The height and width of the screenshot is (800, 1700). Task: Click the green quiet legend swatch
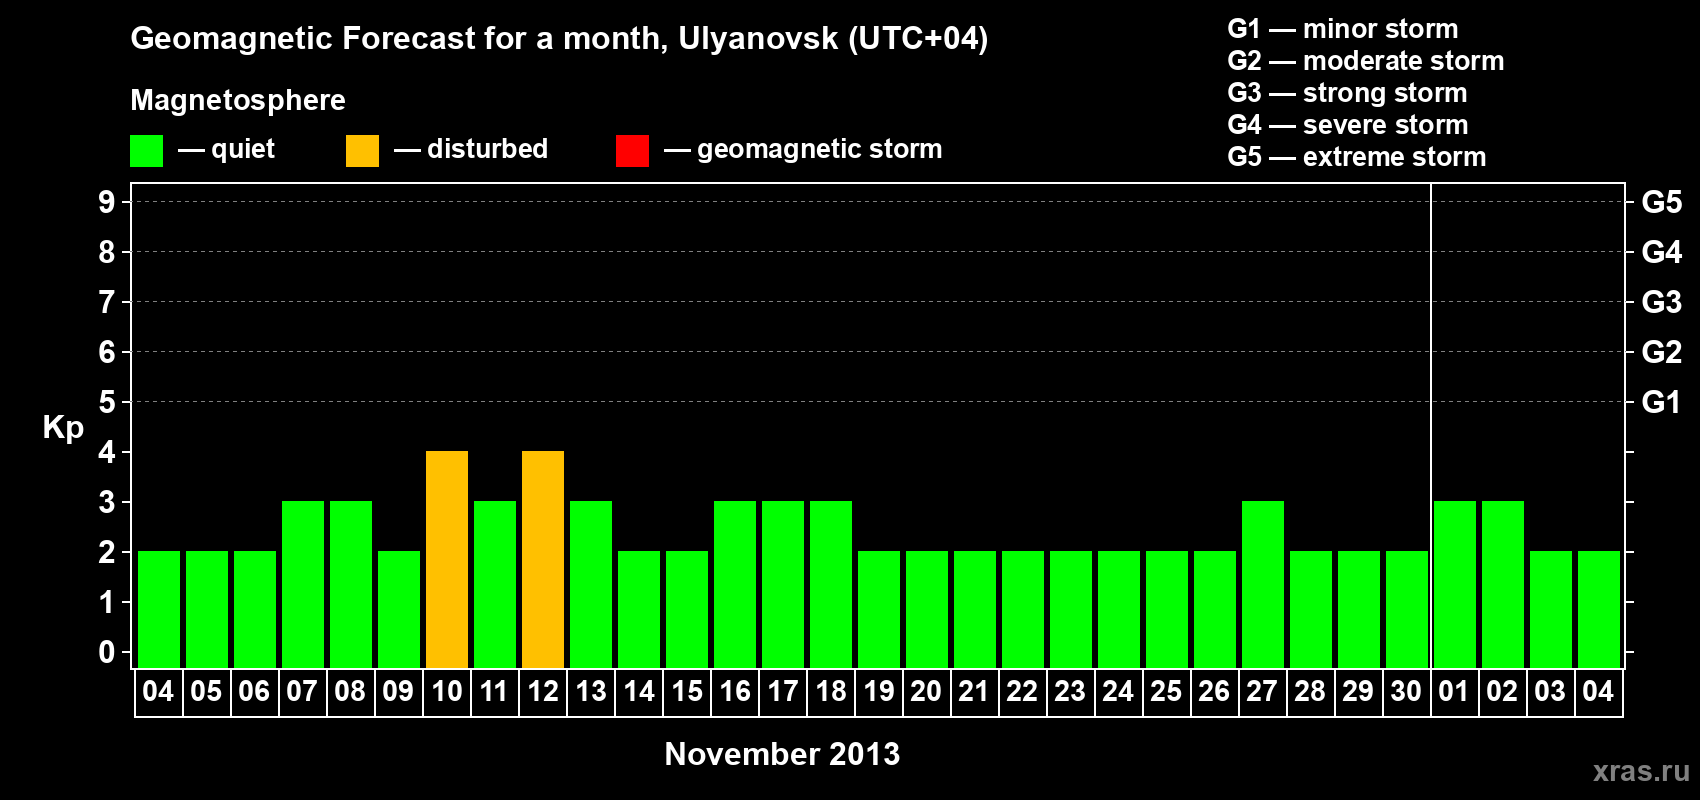146,151
